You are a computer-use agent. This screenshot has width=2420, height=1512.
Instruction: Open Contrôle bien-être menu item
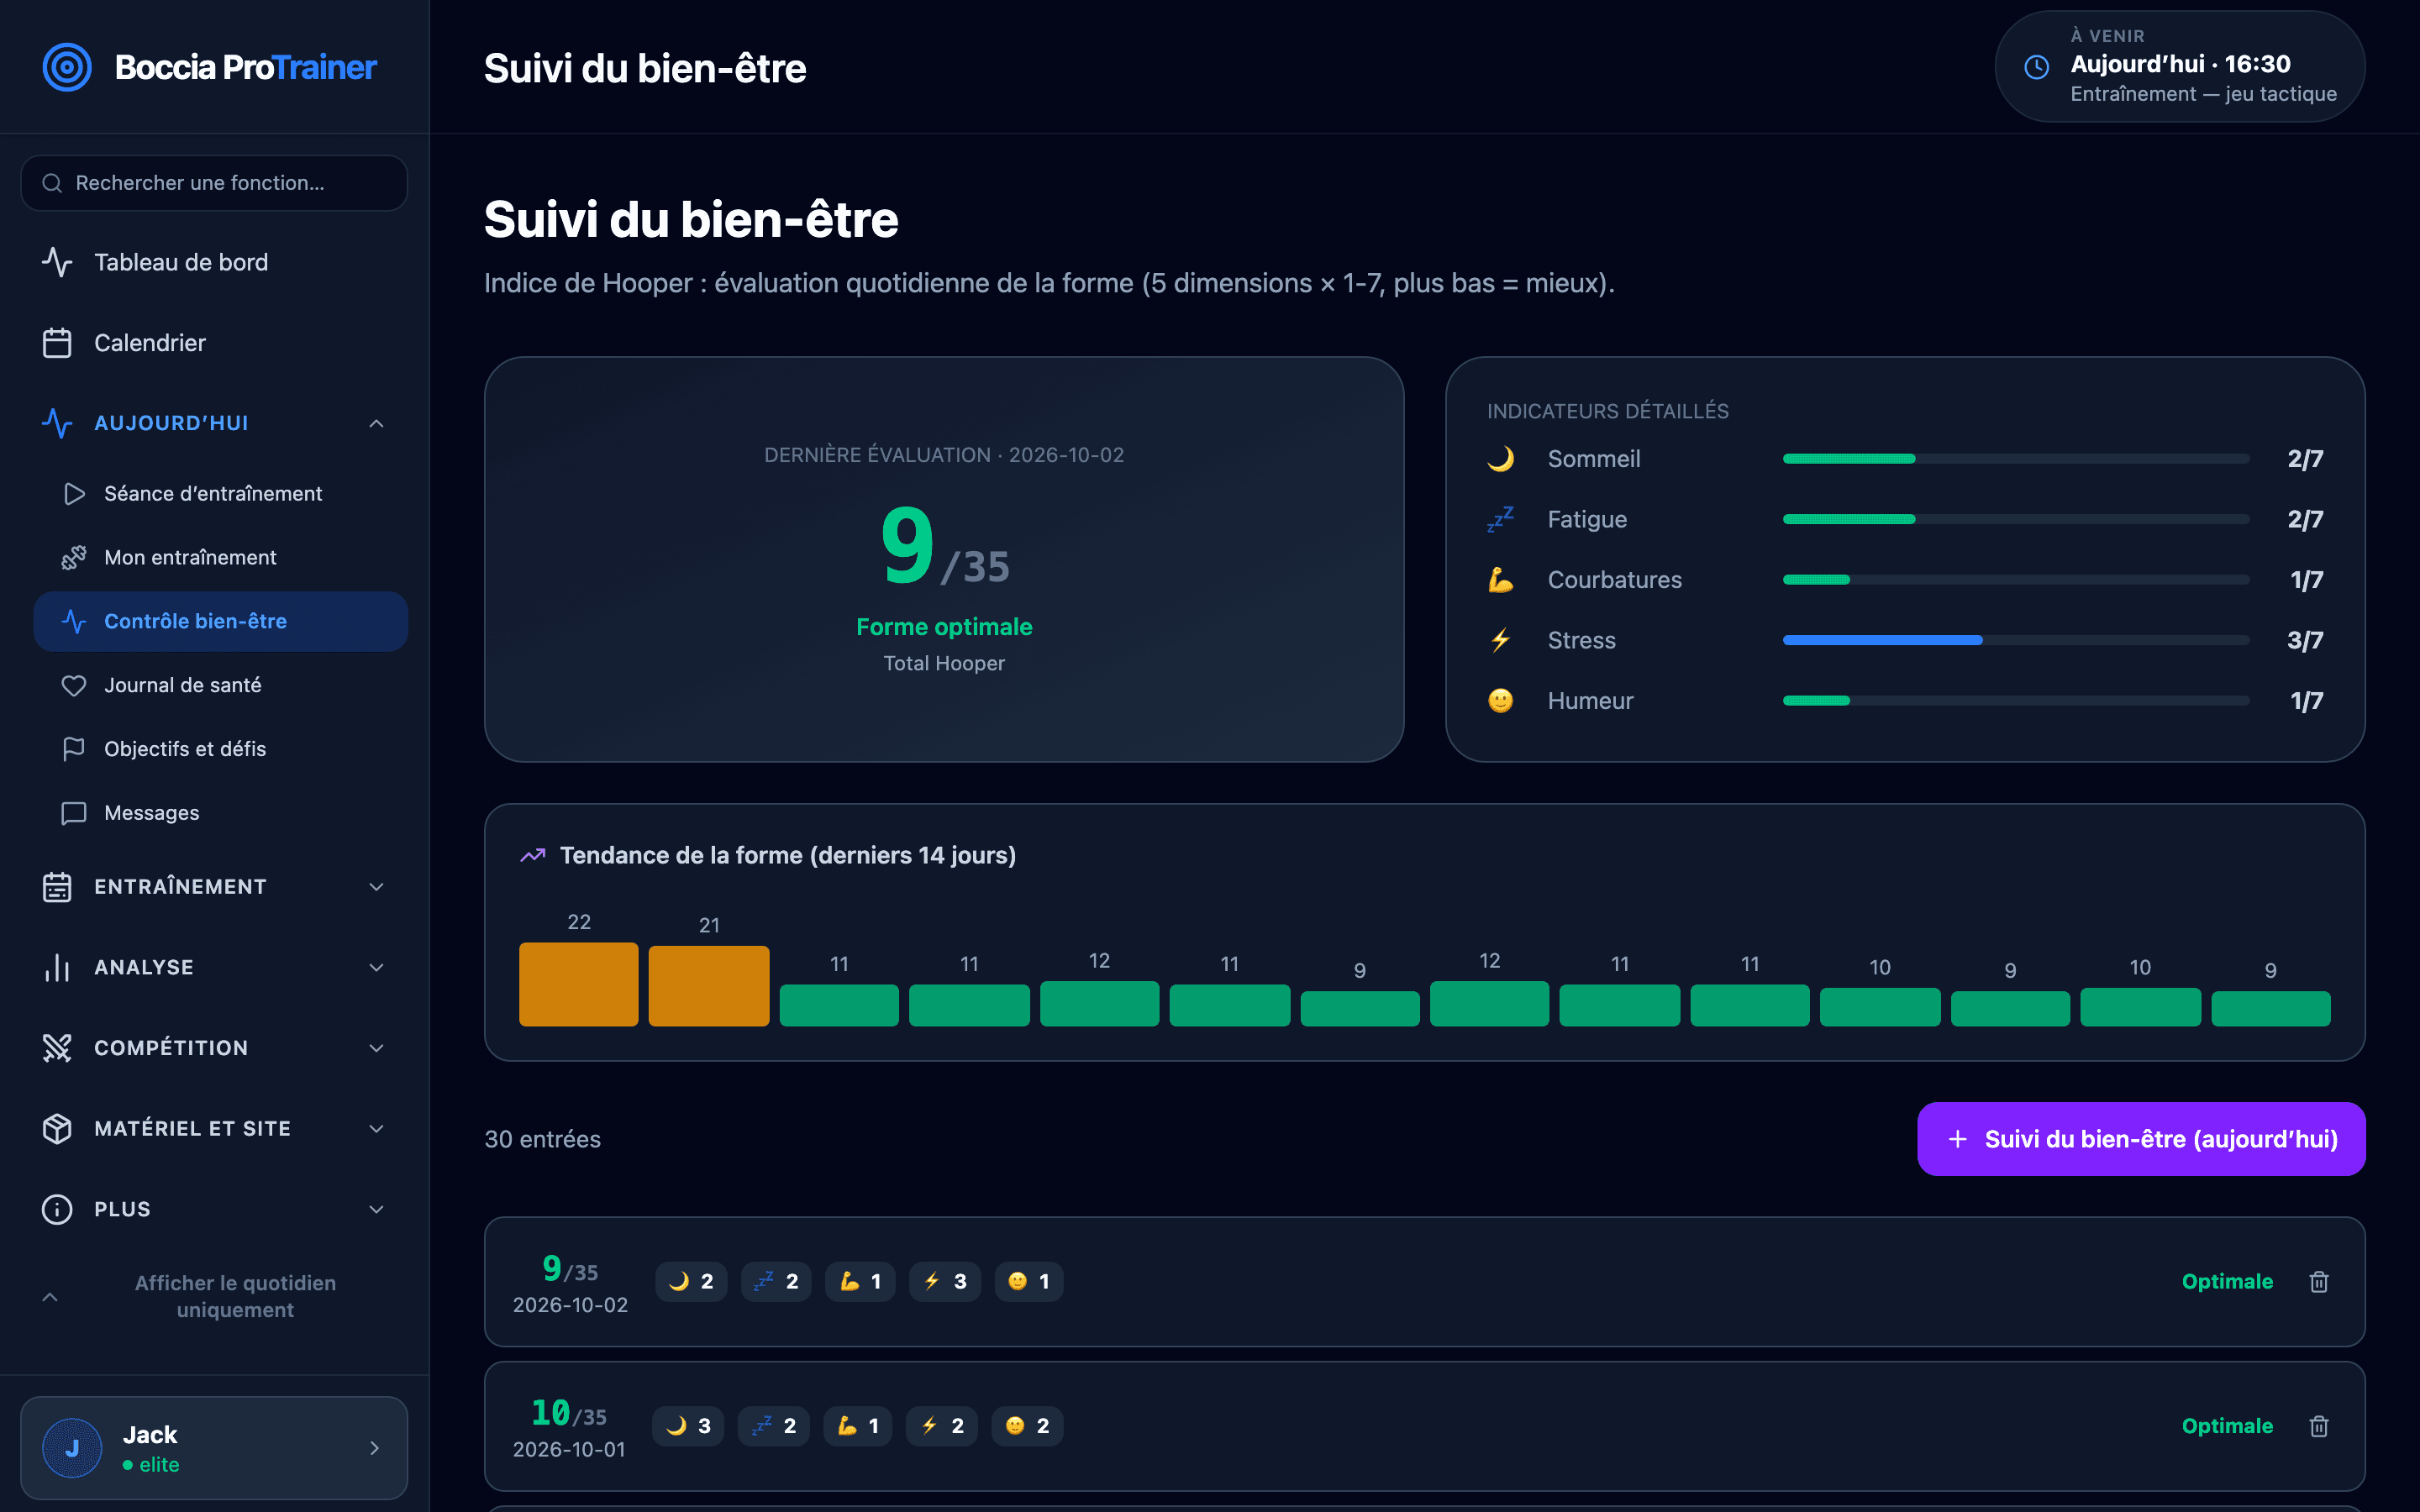click(x=220, y=621)
